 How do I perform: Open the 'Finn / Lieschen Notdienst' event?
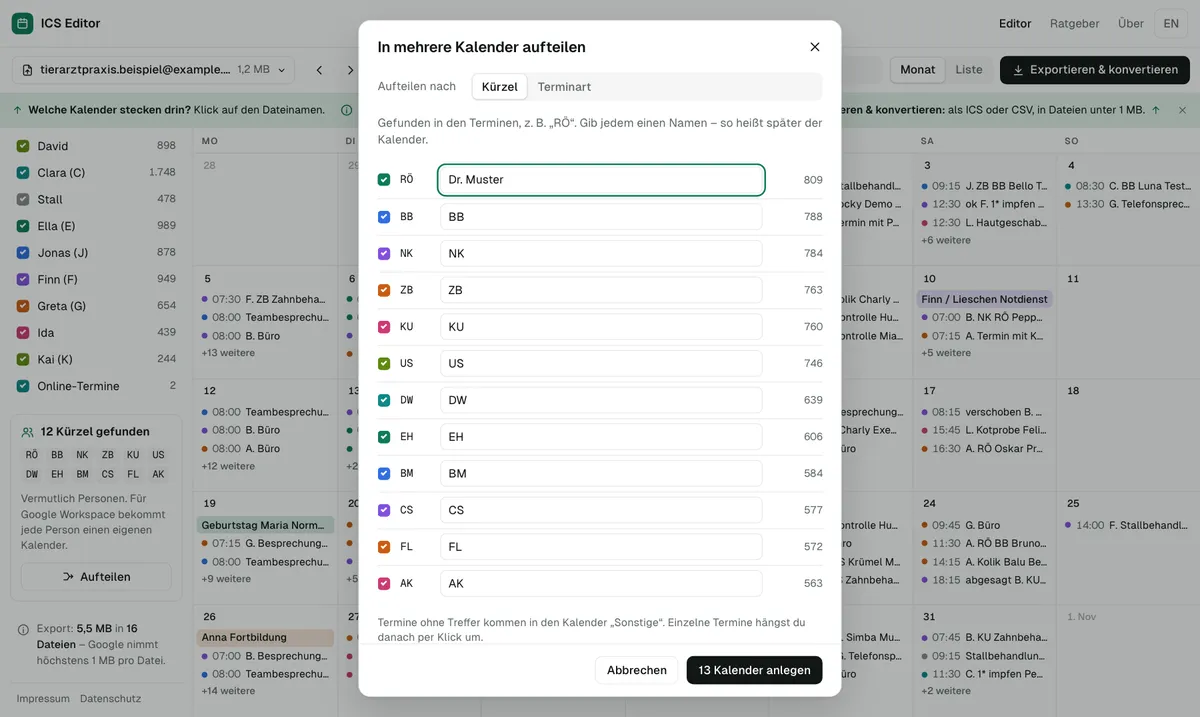pyautogui.click(x=985, y=299)
